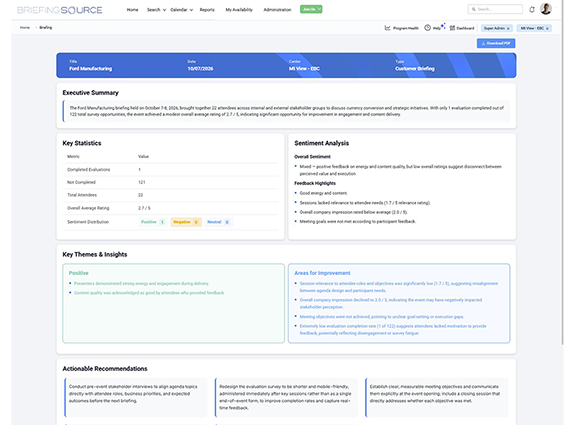Viewport: 575px width, 425px height.
Task: Click the 'Establish clear, measurable meeting objectives' card
Action: point(436,397)
